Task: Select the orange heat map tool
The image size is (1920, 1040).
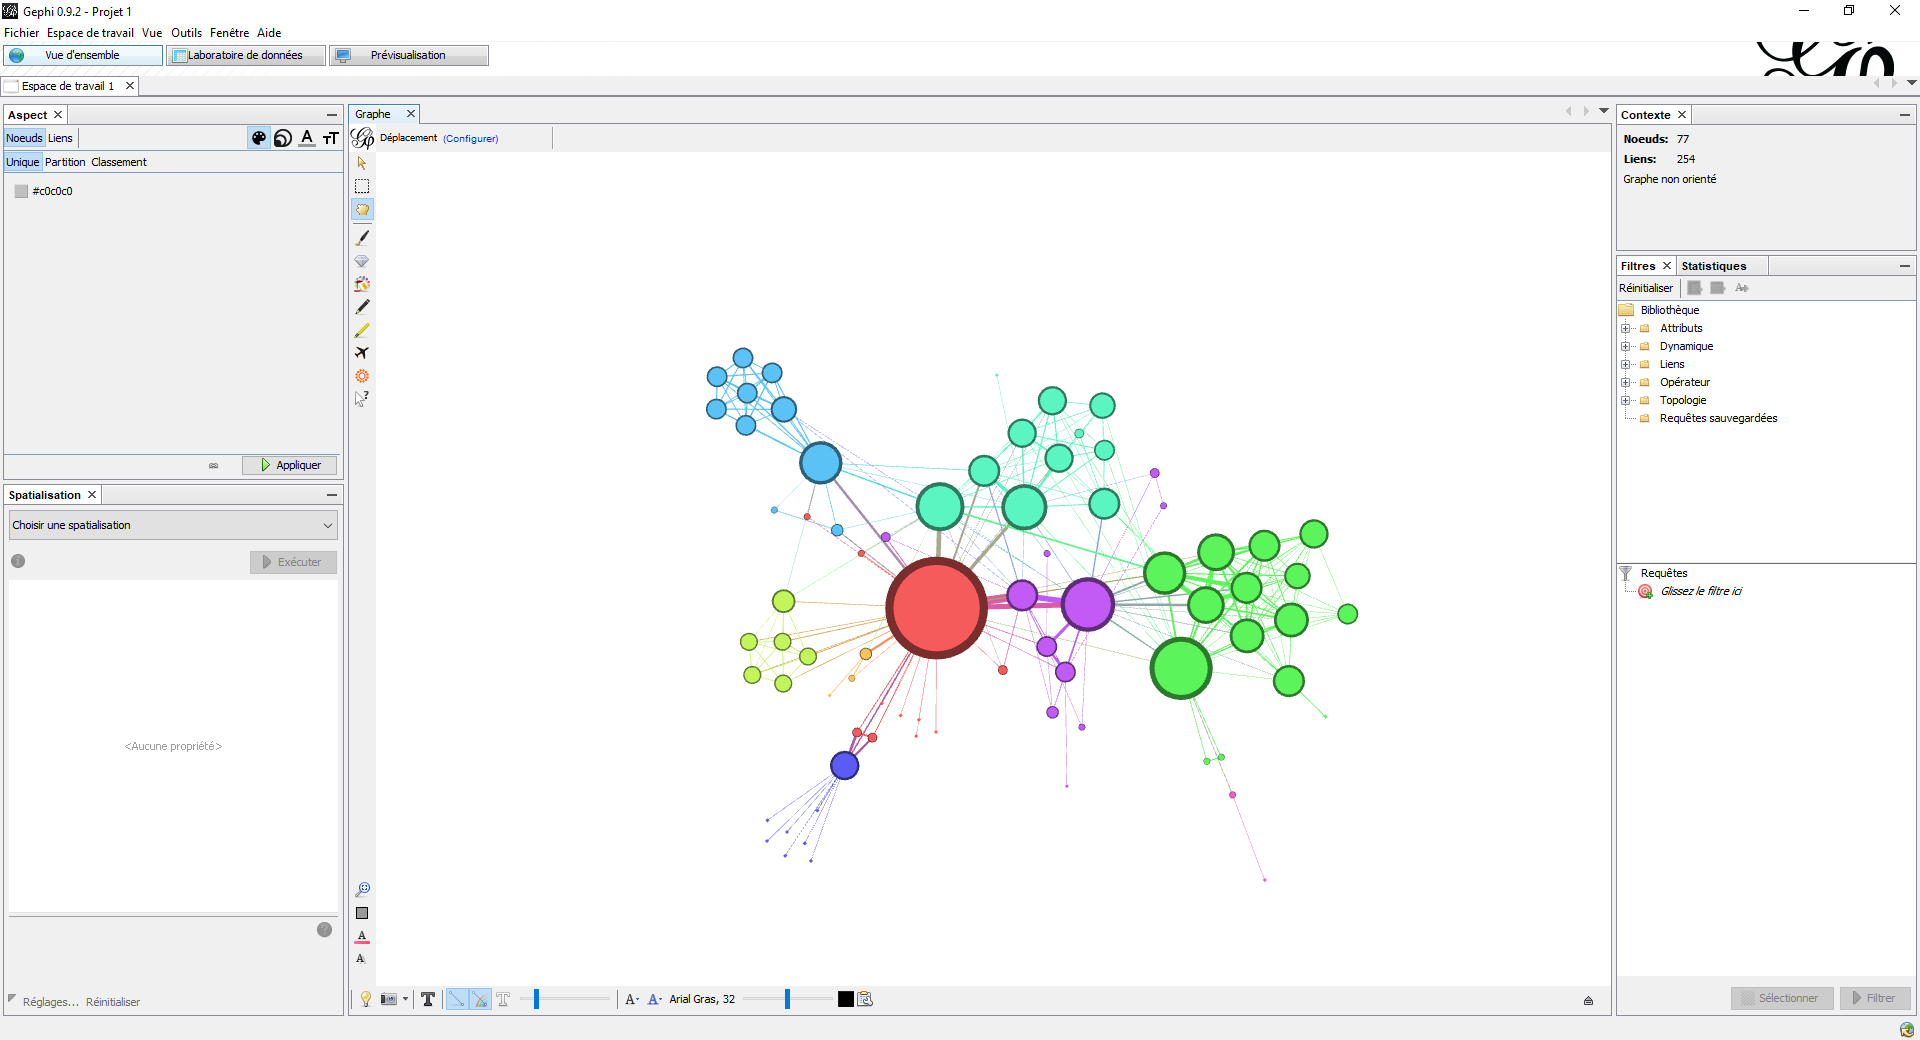Action: point(362,376)
